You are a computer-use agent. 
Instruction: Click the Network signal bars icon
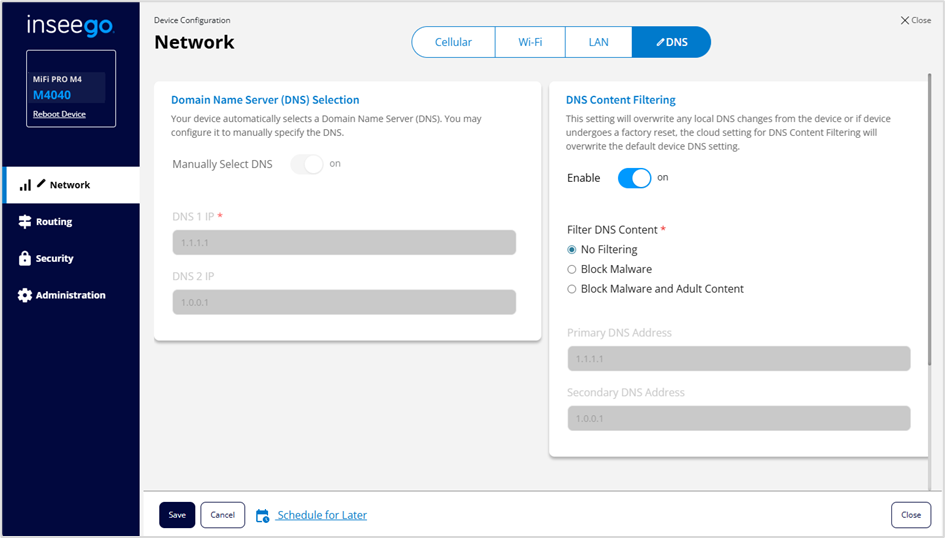[x=25, y=185]
